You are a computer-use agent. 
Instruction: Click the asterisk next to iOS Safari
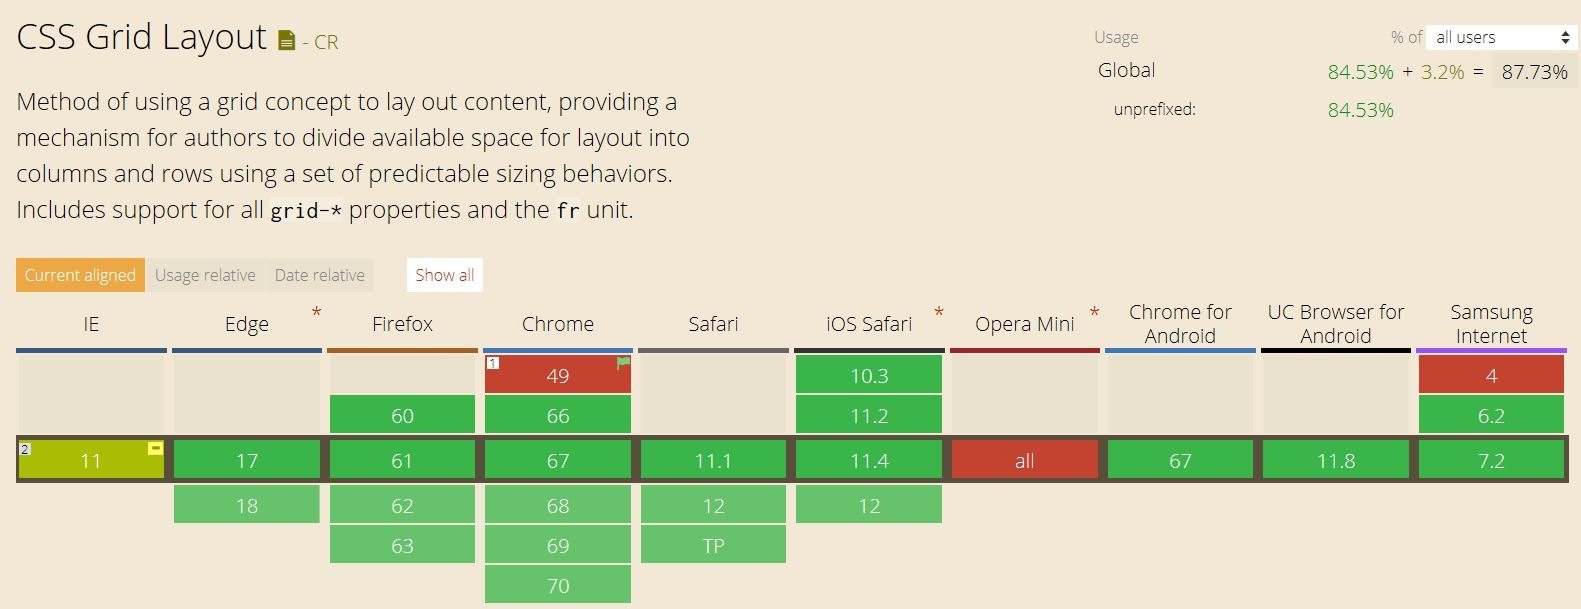pos(938,313)
